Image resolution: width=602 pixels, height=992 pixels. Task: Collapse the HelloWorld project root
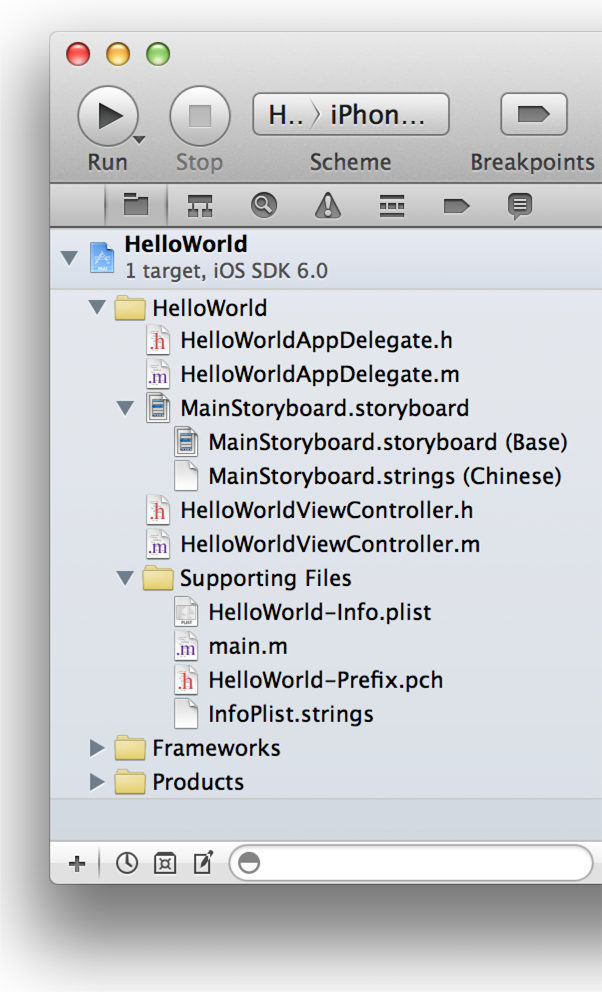pos(69,258)
